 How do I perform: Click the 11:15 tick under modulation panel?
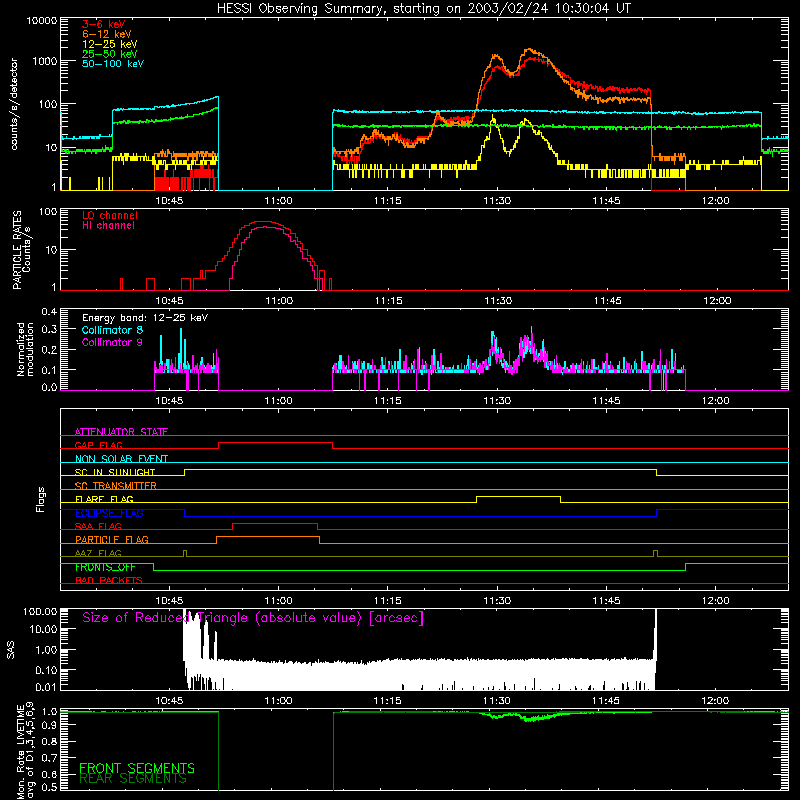point(388,401)
